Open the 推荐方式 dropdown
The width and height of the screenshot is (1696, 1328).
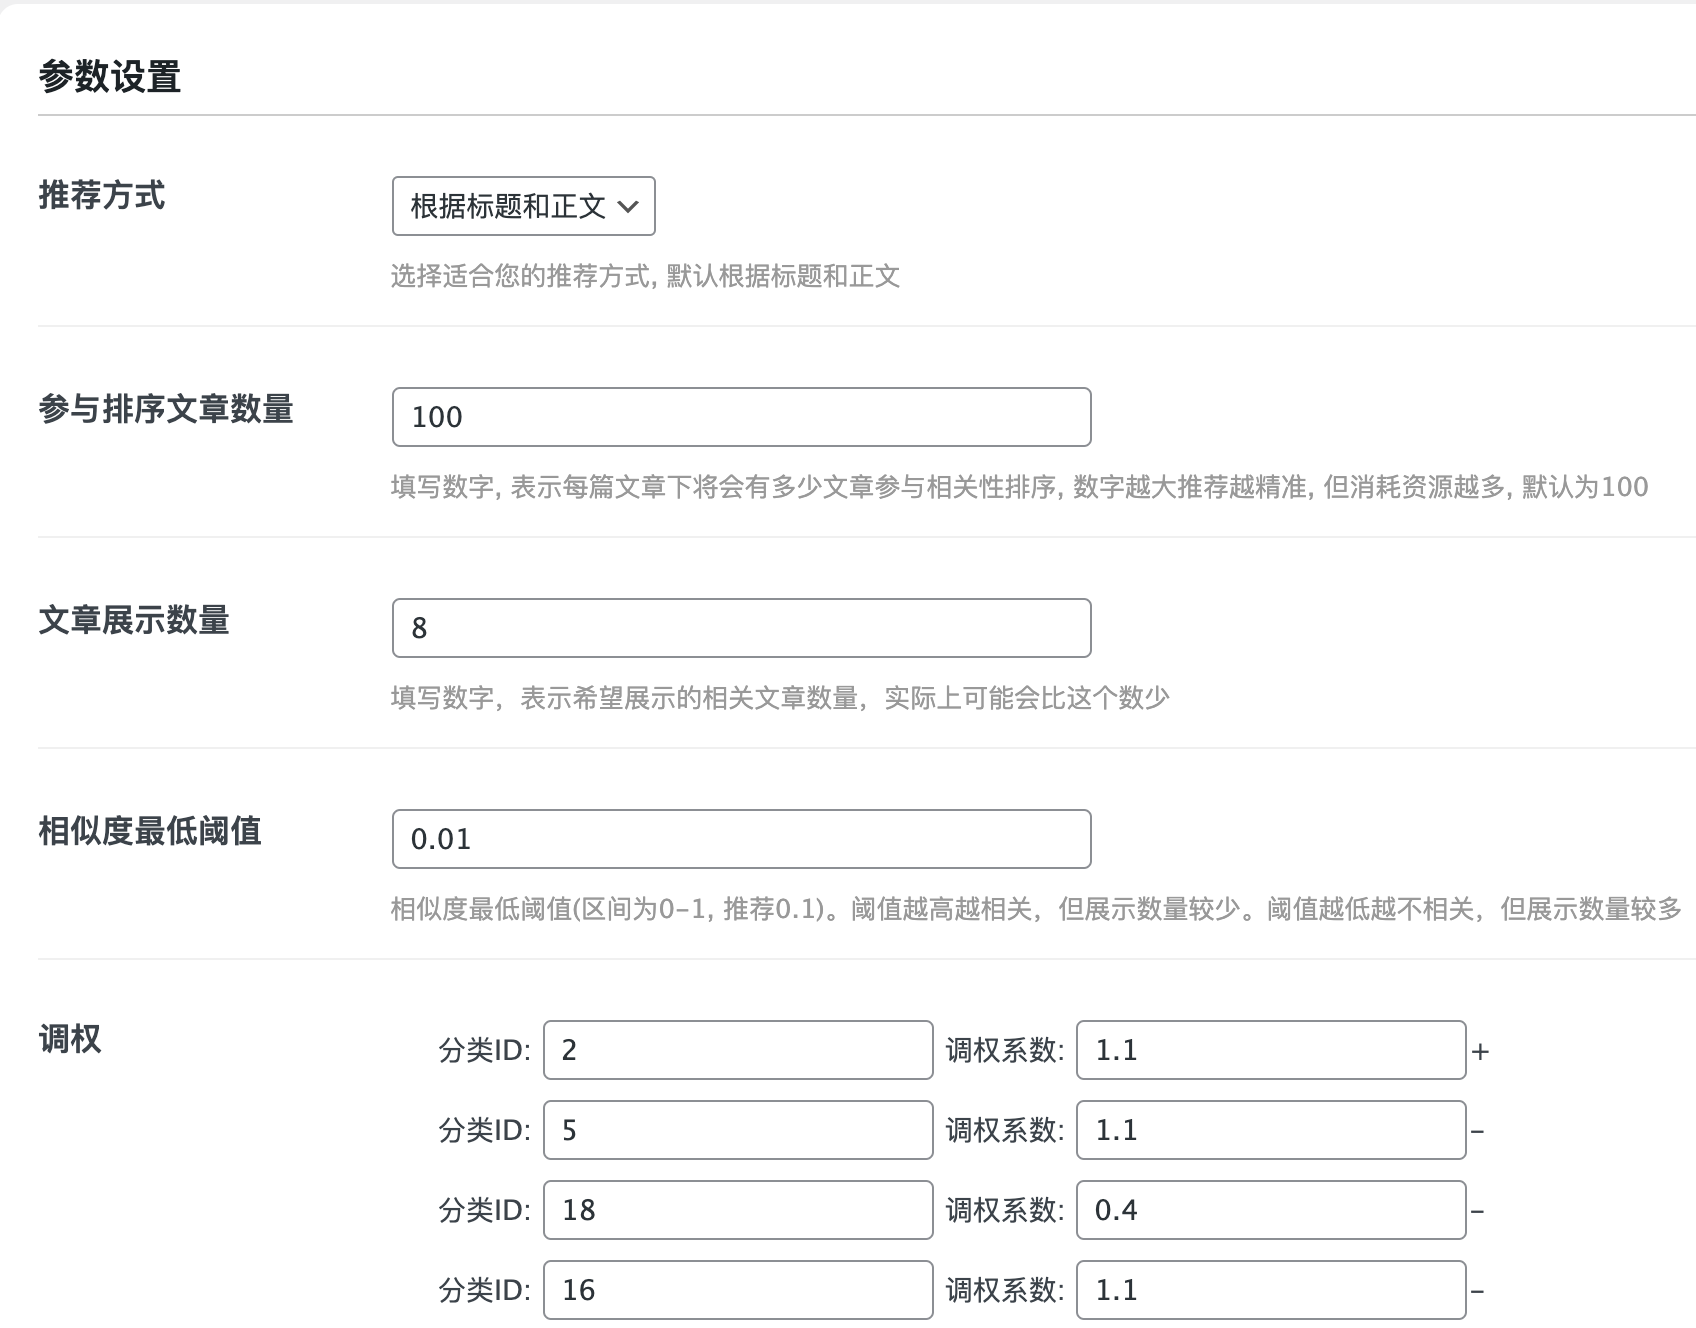523,206
